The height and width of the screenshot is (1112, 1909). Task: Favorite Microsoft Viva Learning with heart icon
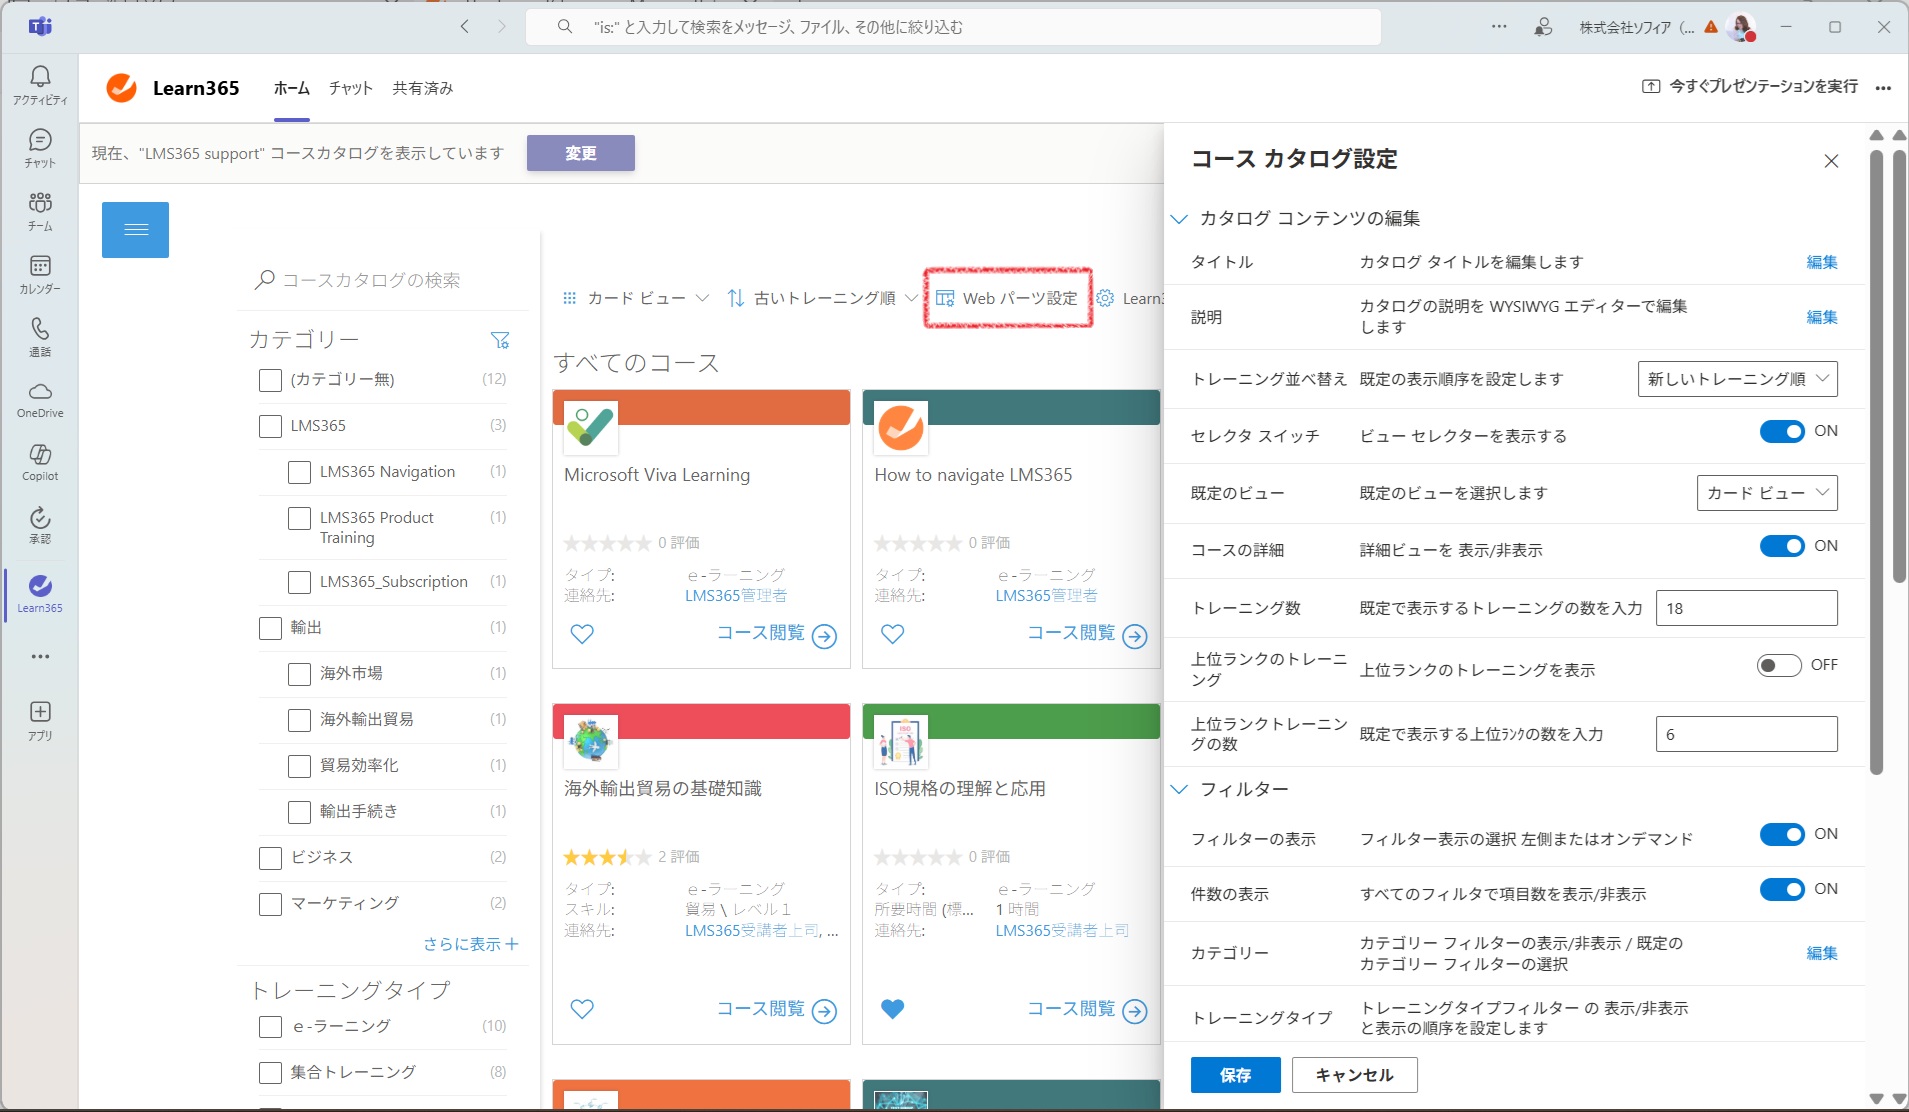[582, 633]
